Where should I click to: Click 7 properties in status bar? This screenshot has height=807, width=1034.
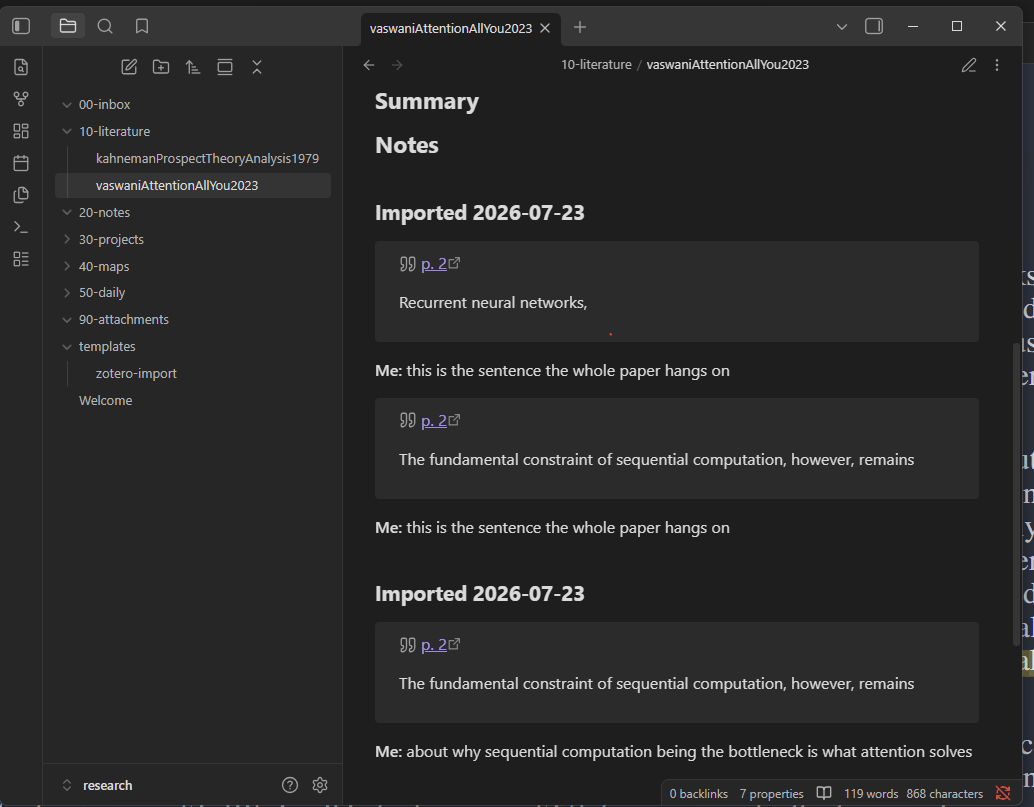[x=772, y=794]
